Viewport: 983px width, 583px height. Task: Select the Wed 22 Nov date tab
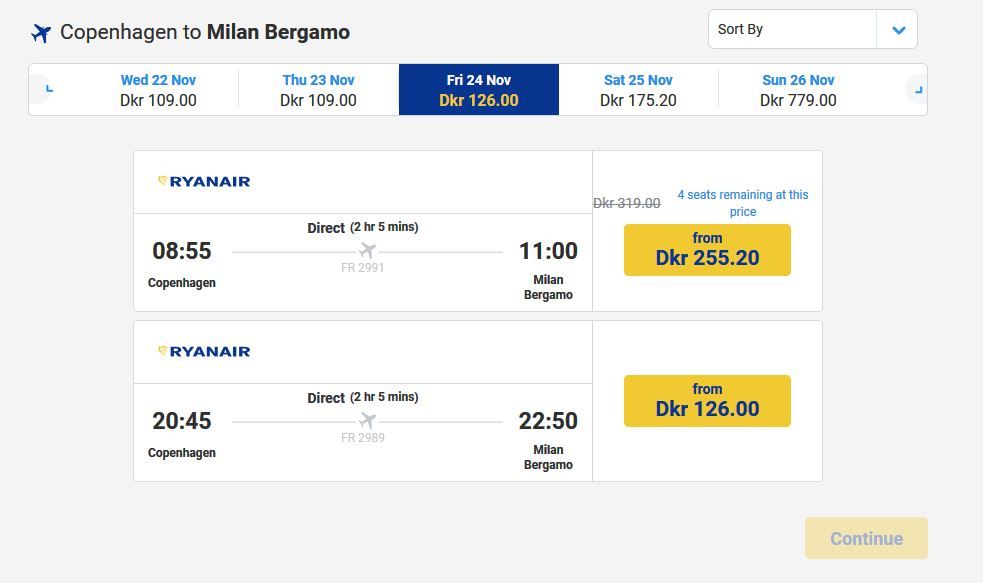pyautogui.click(x=158, y=90)
